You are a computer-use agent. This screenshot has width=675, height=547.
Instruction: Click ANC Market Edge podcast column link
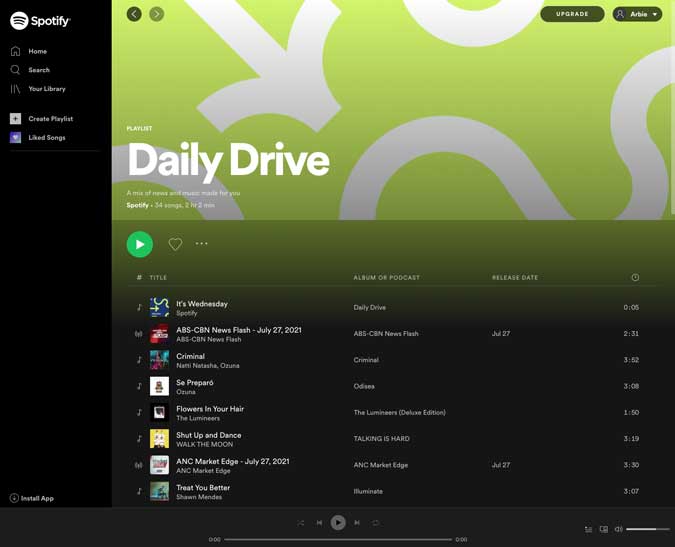click(381, 465)
